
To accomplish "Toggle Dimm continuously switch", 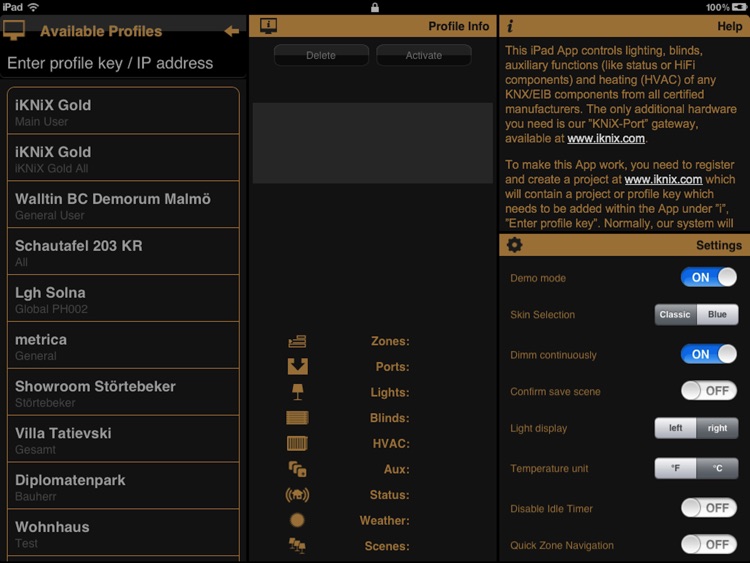I will pos(709,354).
